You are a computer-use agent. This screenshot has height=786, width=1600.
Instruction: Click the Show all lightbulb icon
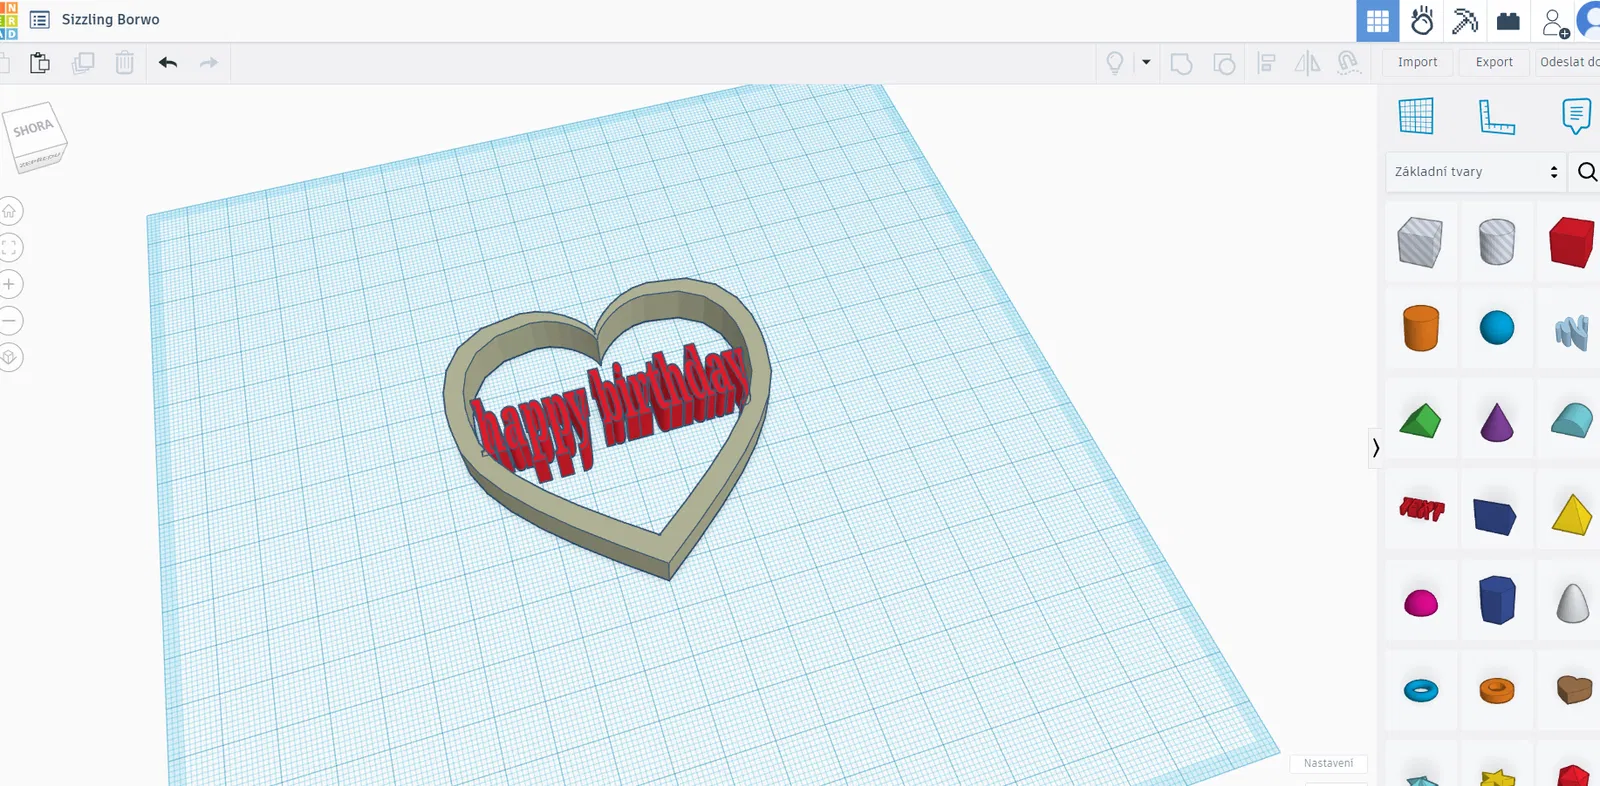tap(1115, 63)
